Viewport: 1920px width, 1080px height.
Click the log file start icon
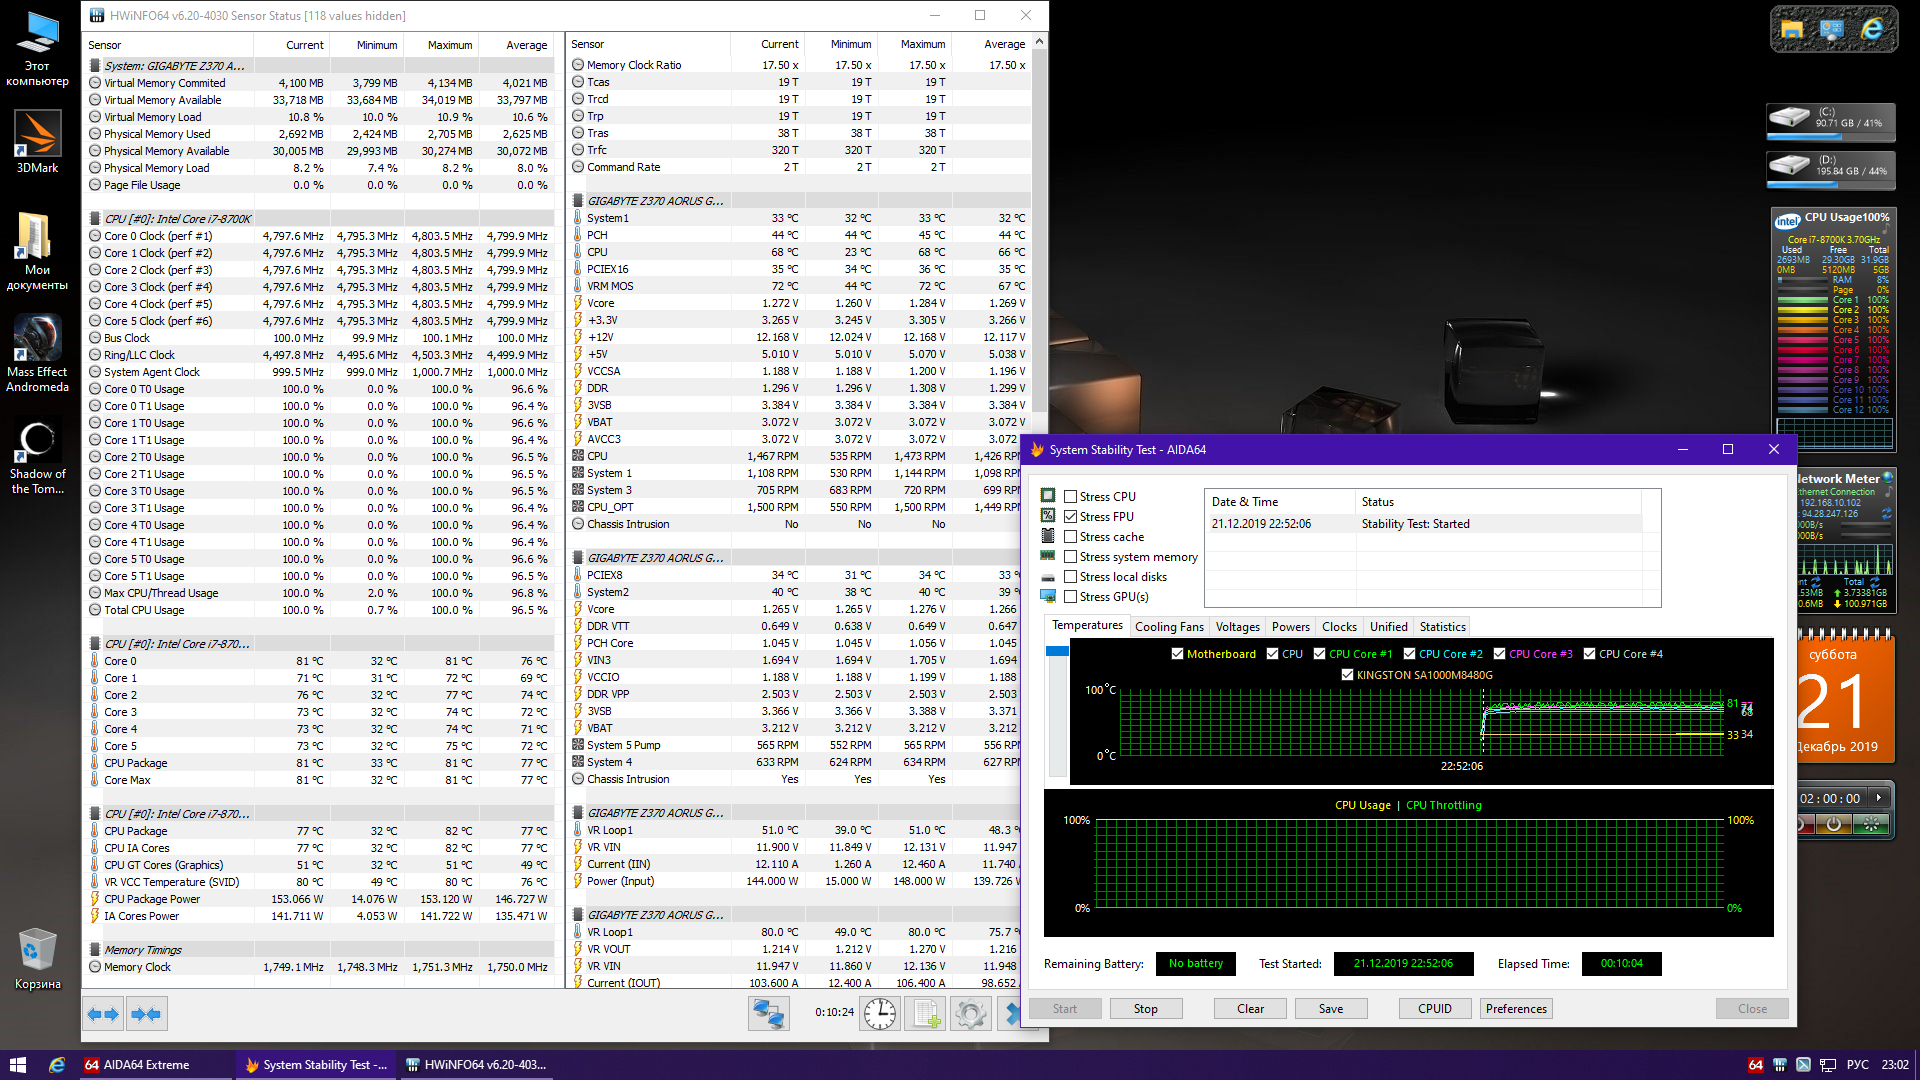point(925,1014)
